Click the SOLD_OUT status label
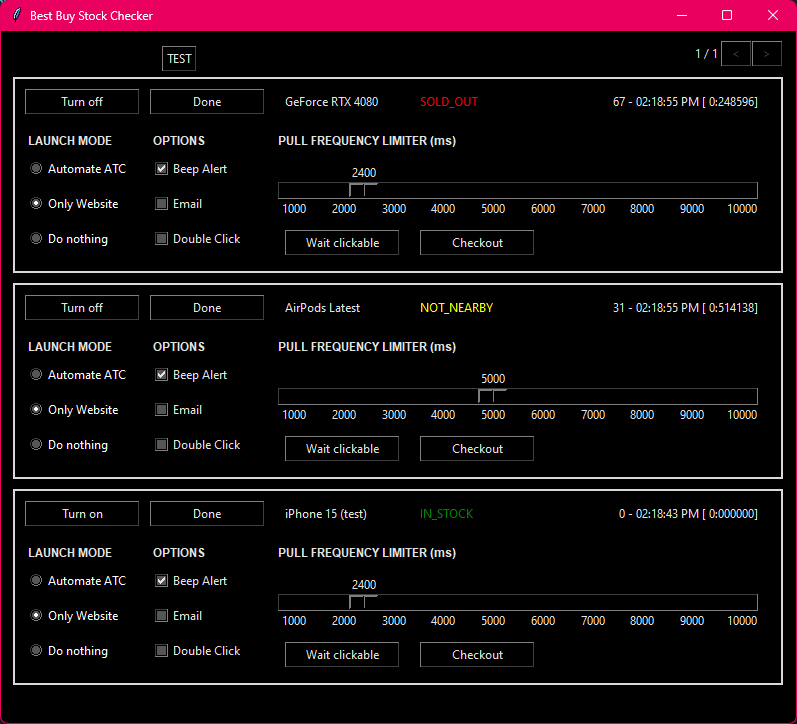Image resolution: width=797 pixels, height=724 pixels. click(x=449, y=102)
